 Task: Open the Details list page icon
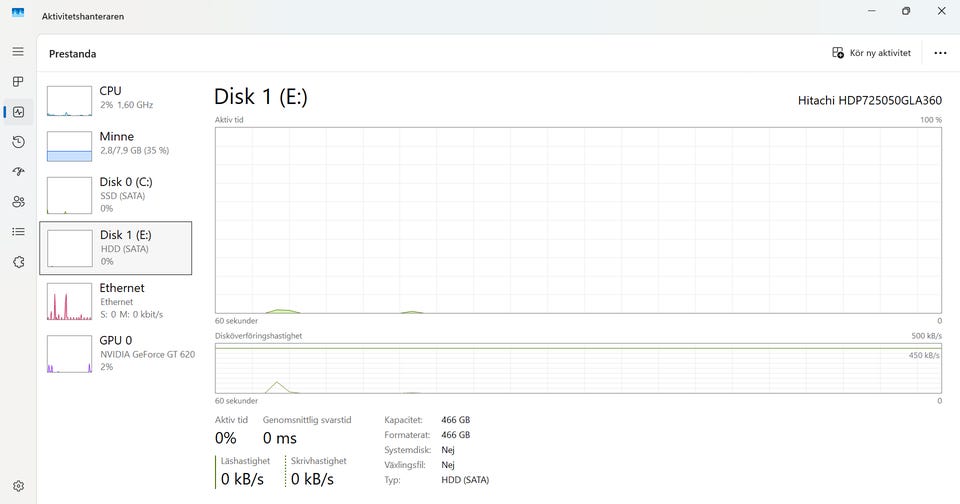point(18,231)
